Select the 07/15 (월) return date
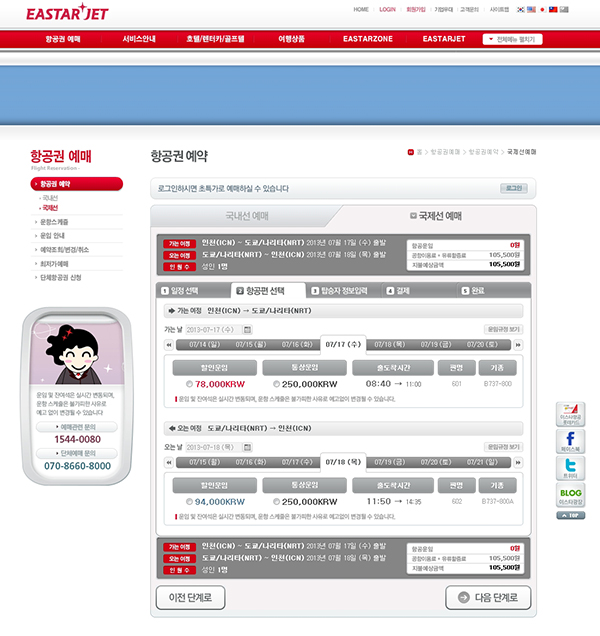Screen dimensions: 600x636 [x=204, y=462]
